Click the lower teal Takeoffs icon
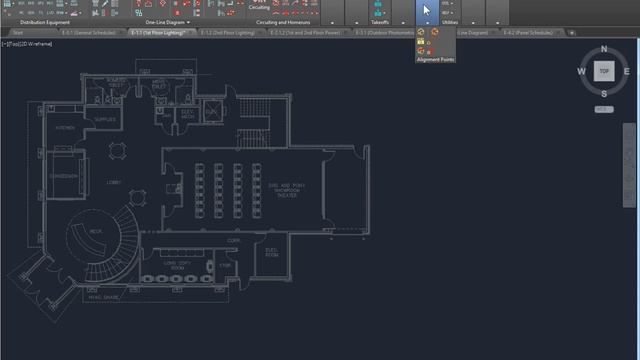 (x=378, y=13)
